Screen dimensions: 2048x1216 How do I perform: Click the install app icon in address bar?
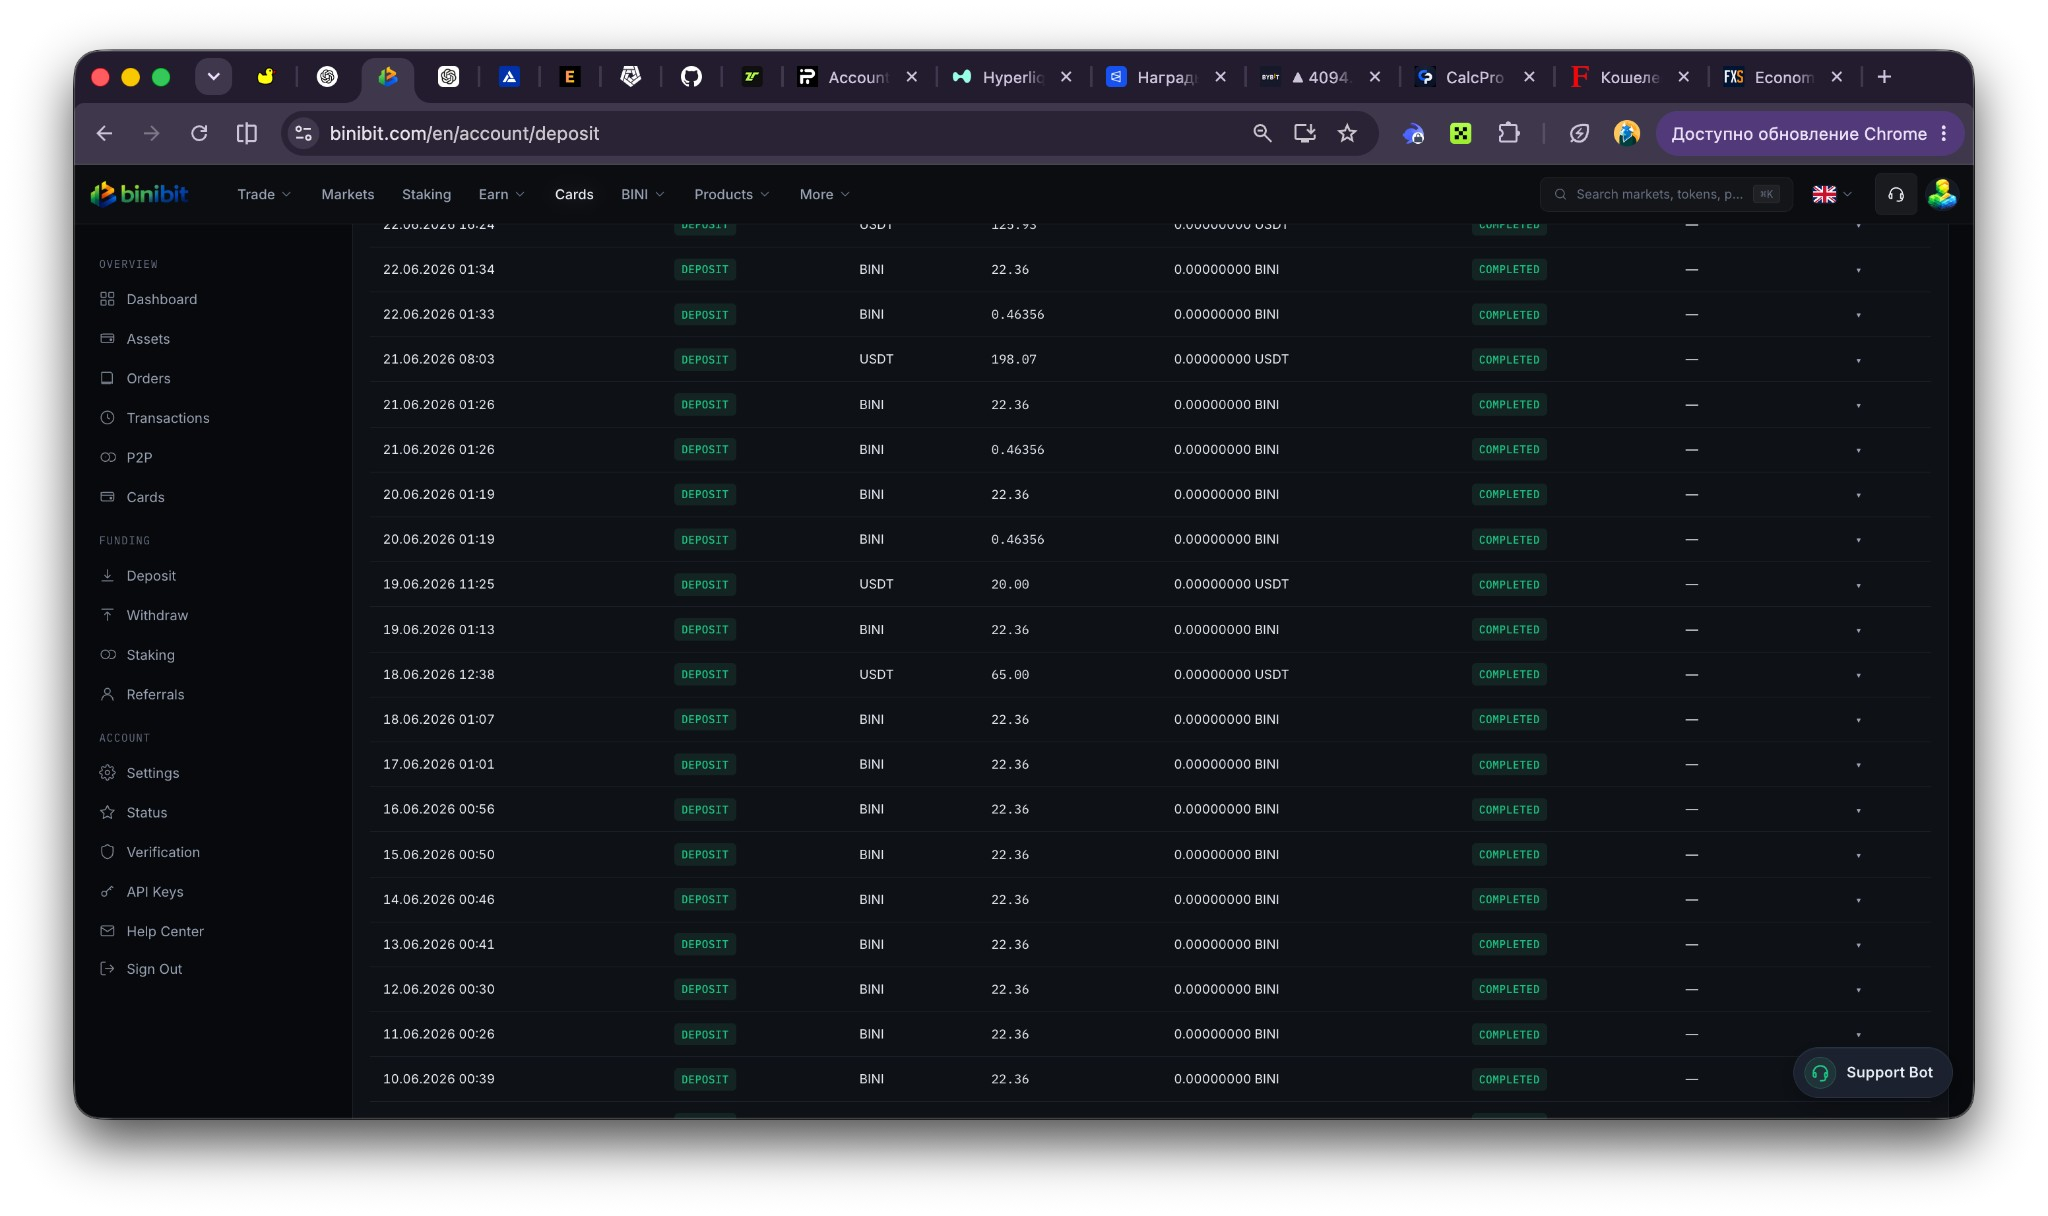click(1304, 133)
